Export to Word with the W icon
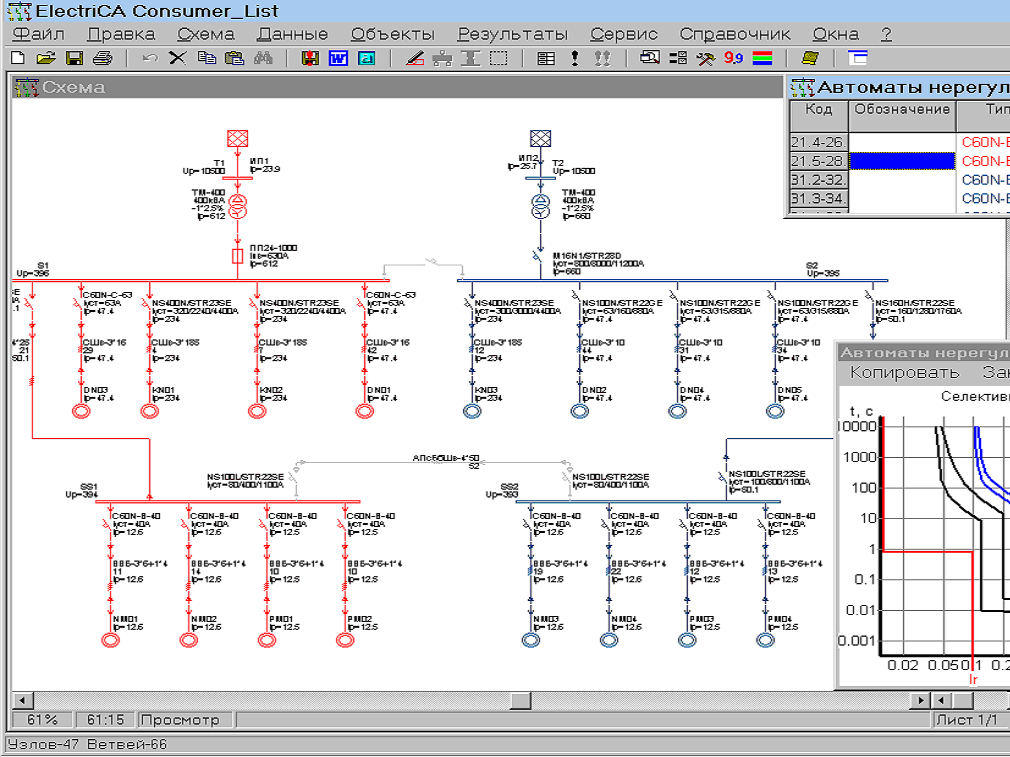Screen dimensions: 1010x757 point(338,58)
